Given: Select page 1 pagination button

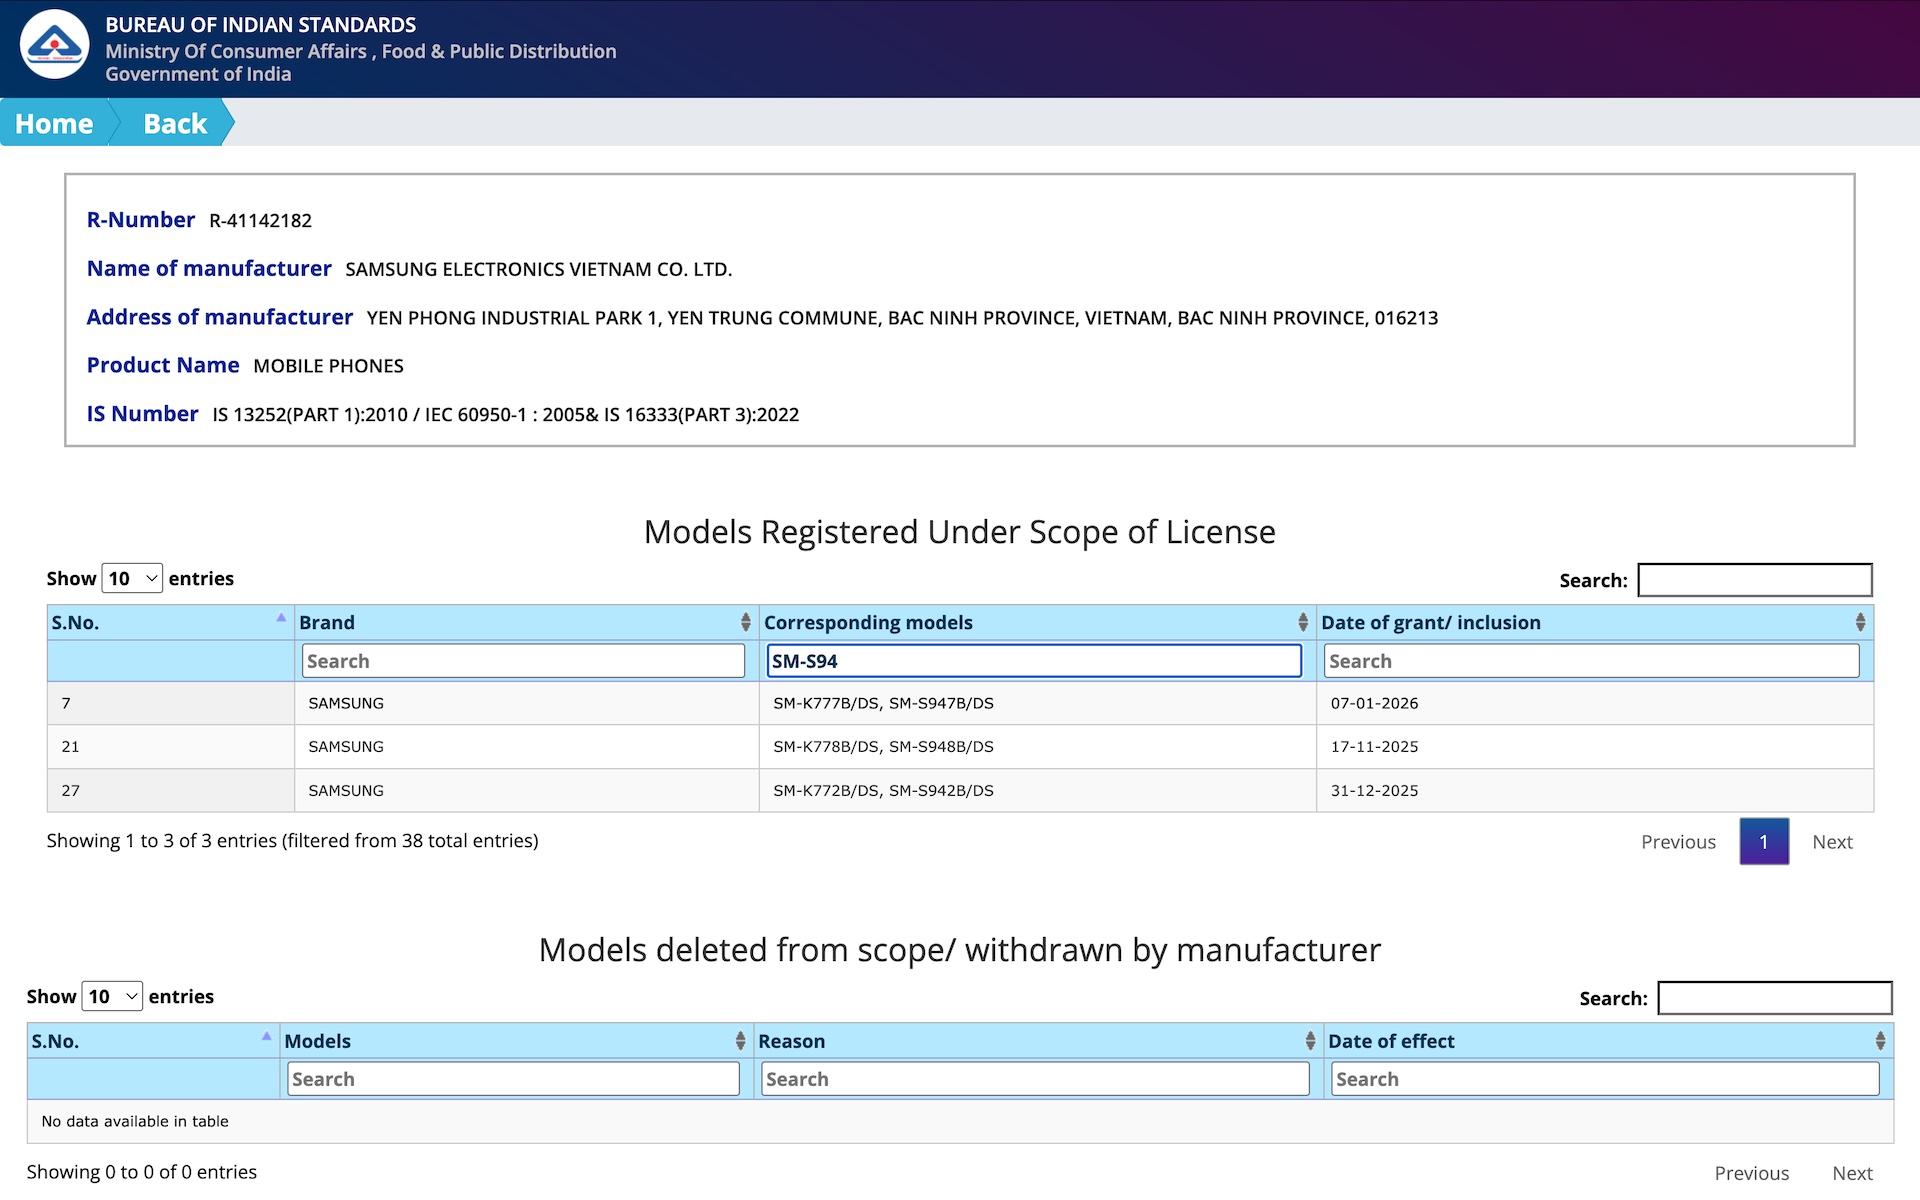Looking at the screenshot, I should tap(1763, 842).
